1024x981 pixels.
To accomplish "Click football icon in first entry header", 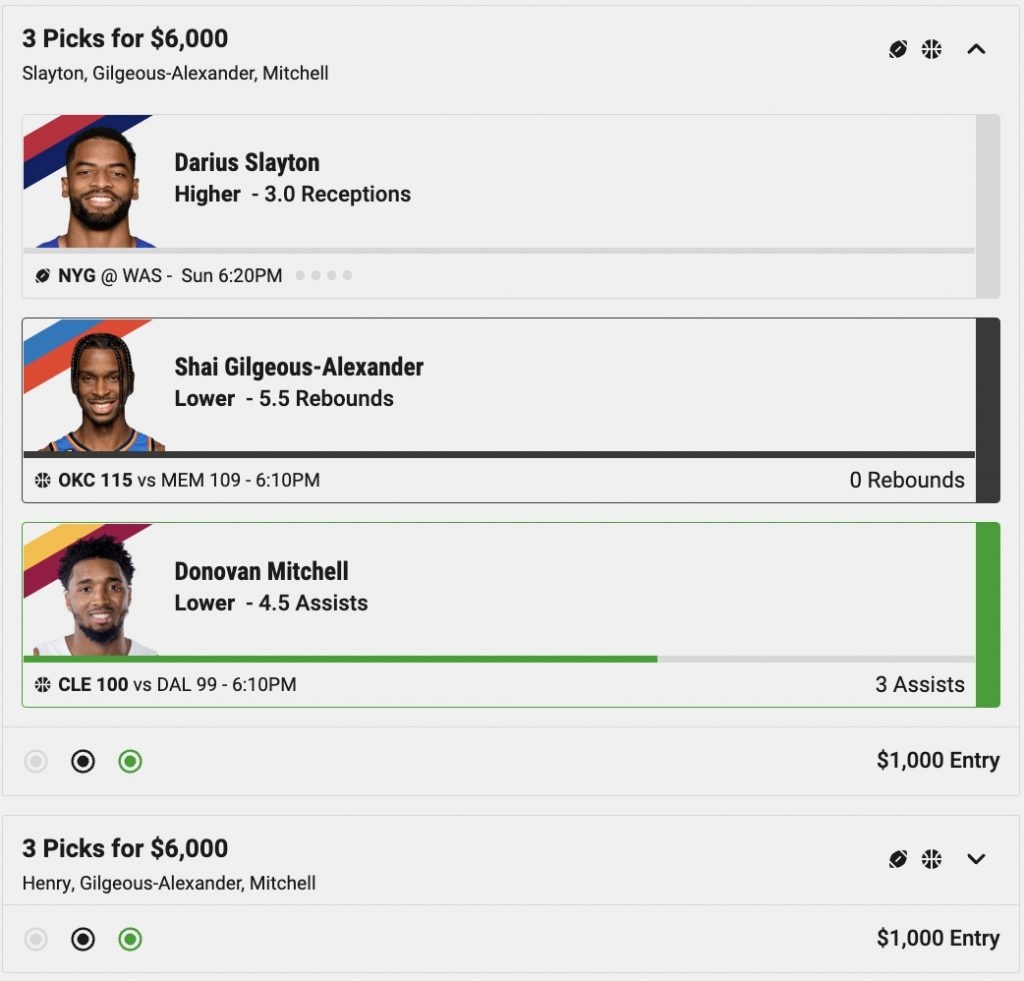I will coord(898,49).
